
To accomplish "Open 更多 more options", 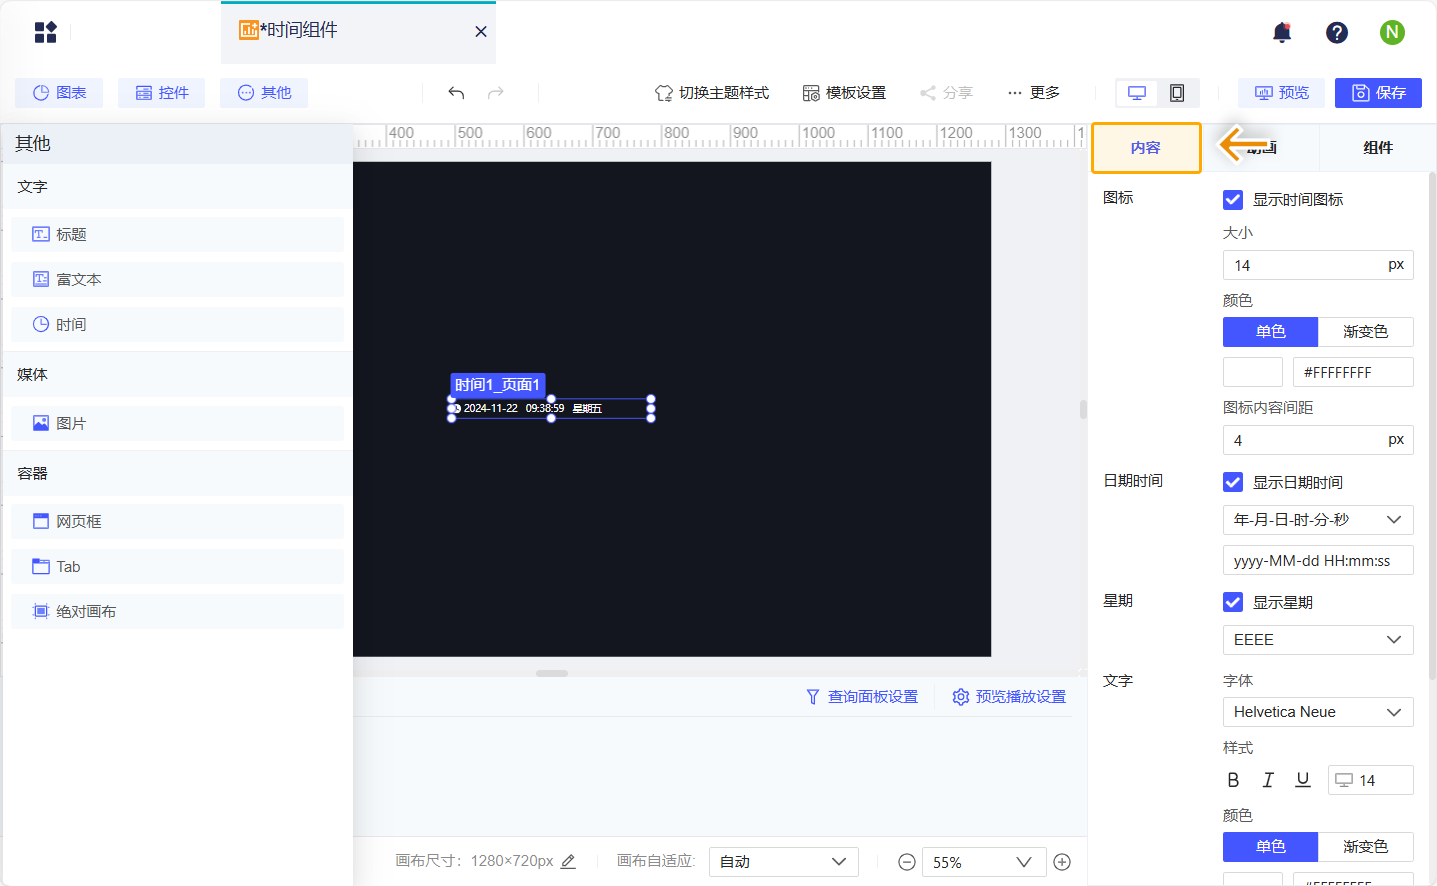I will click(x=1034, y=93).
